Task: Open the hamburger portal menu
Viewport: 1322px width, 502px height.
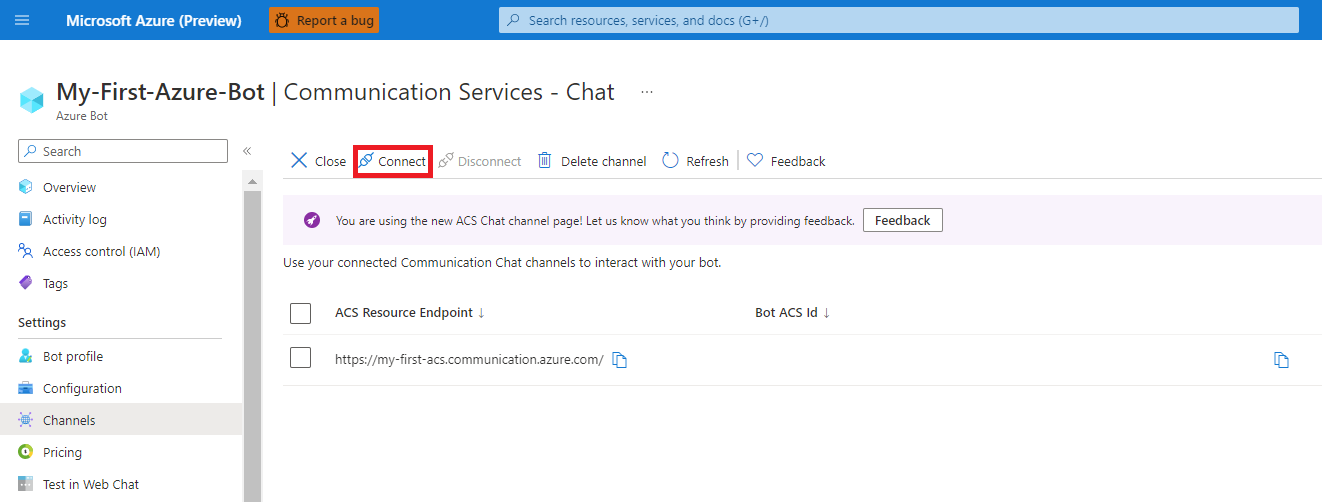Action: tap(22, 20)
